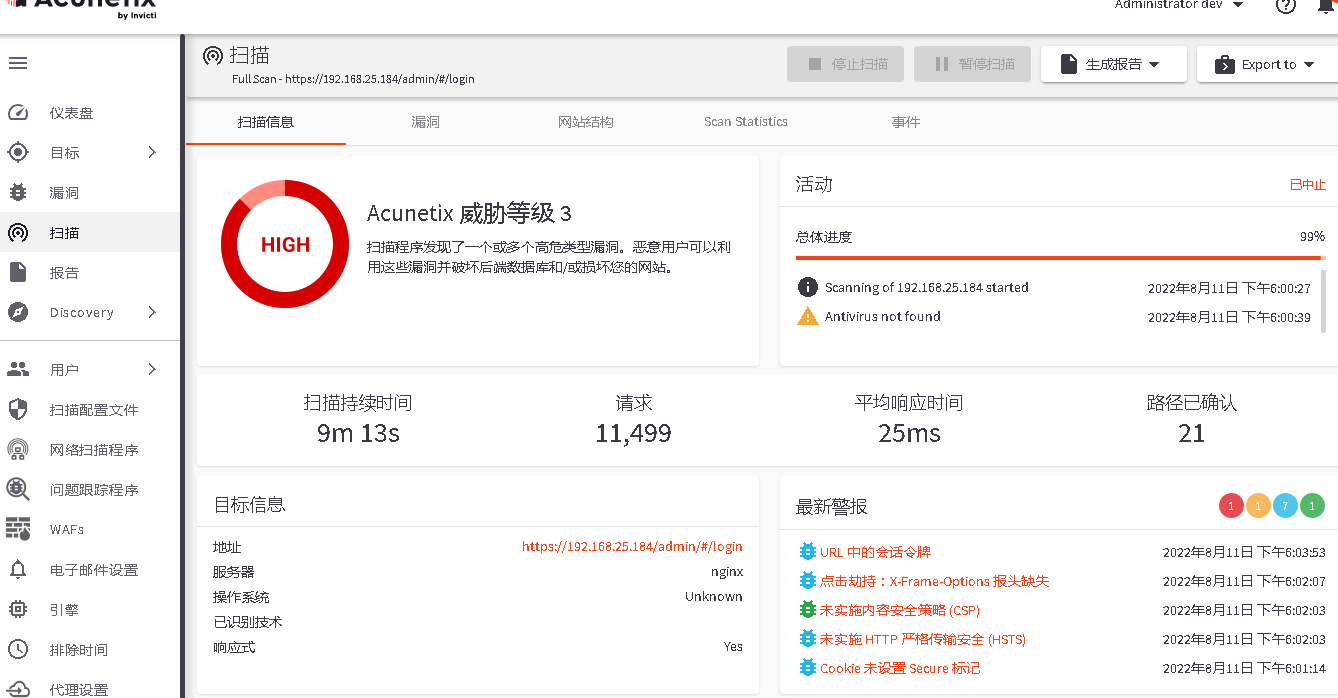Open Cookie 未设置 Secure 标记 alert

tap(900, 668)
